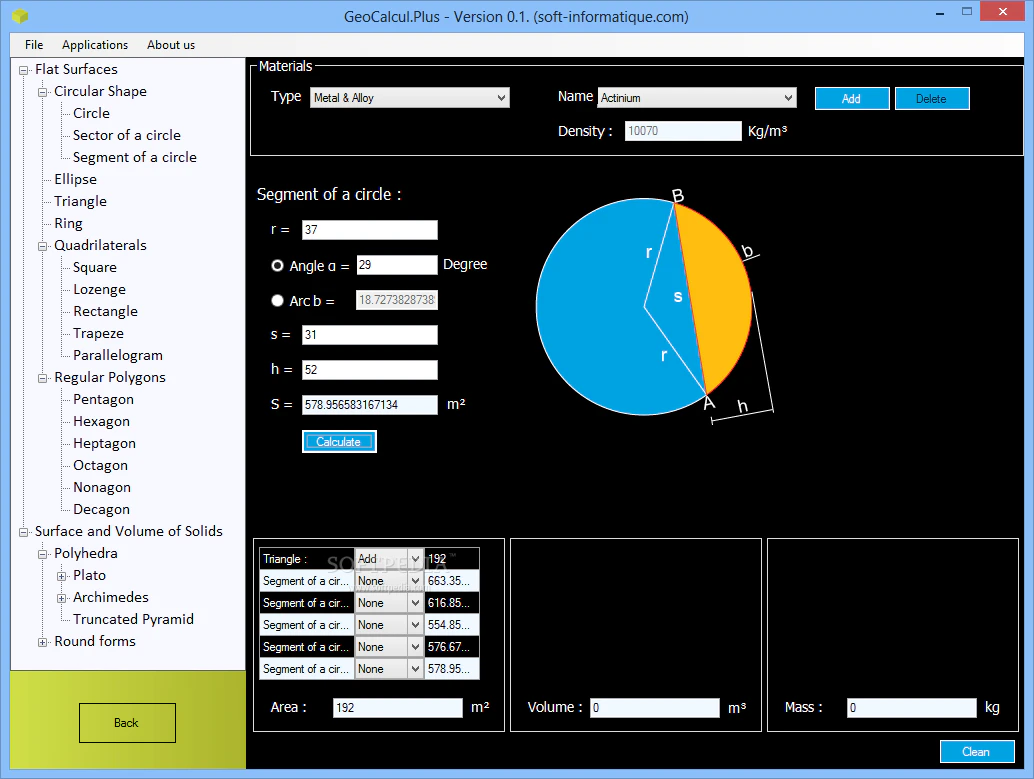This screenshot has width=1034, height=779.
Task: Click the Calculate button
Action: pyautogui.click(x=339, y=442)
